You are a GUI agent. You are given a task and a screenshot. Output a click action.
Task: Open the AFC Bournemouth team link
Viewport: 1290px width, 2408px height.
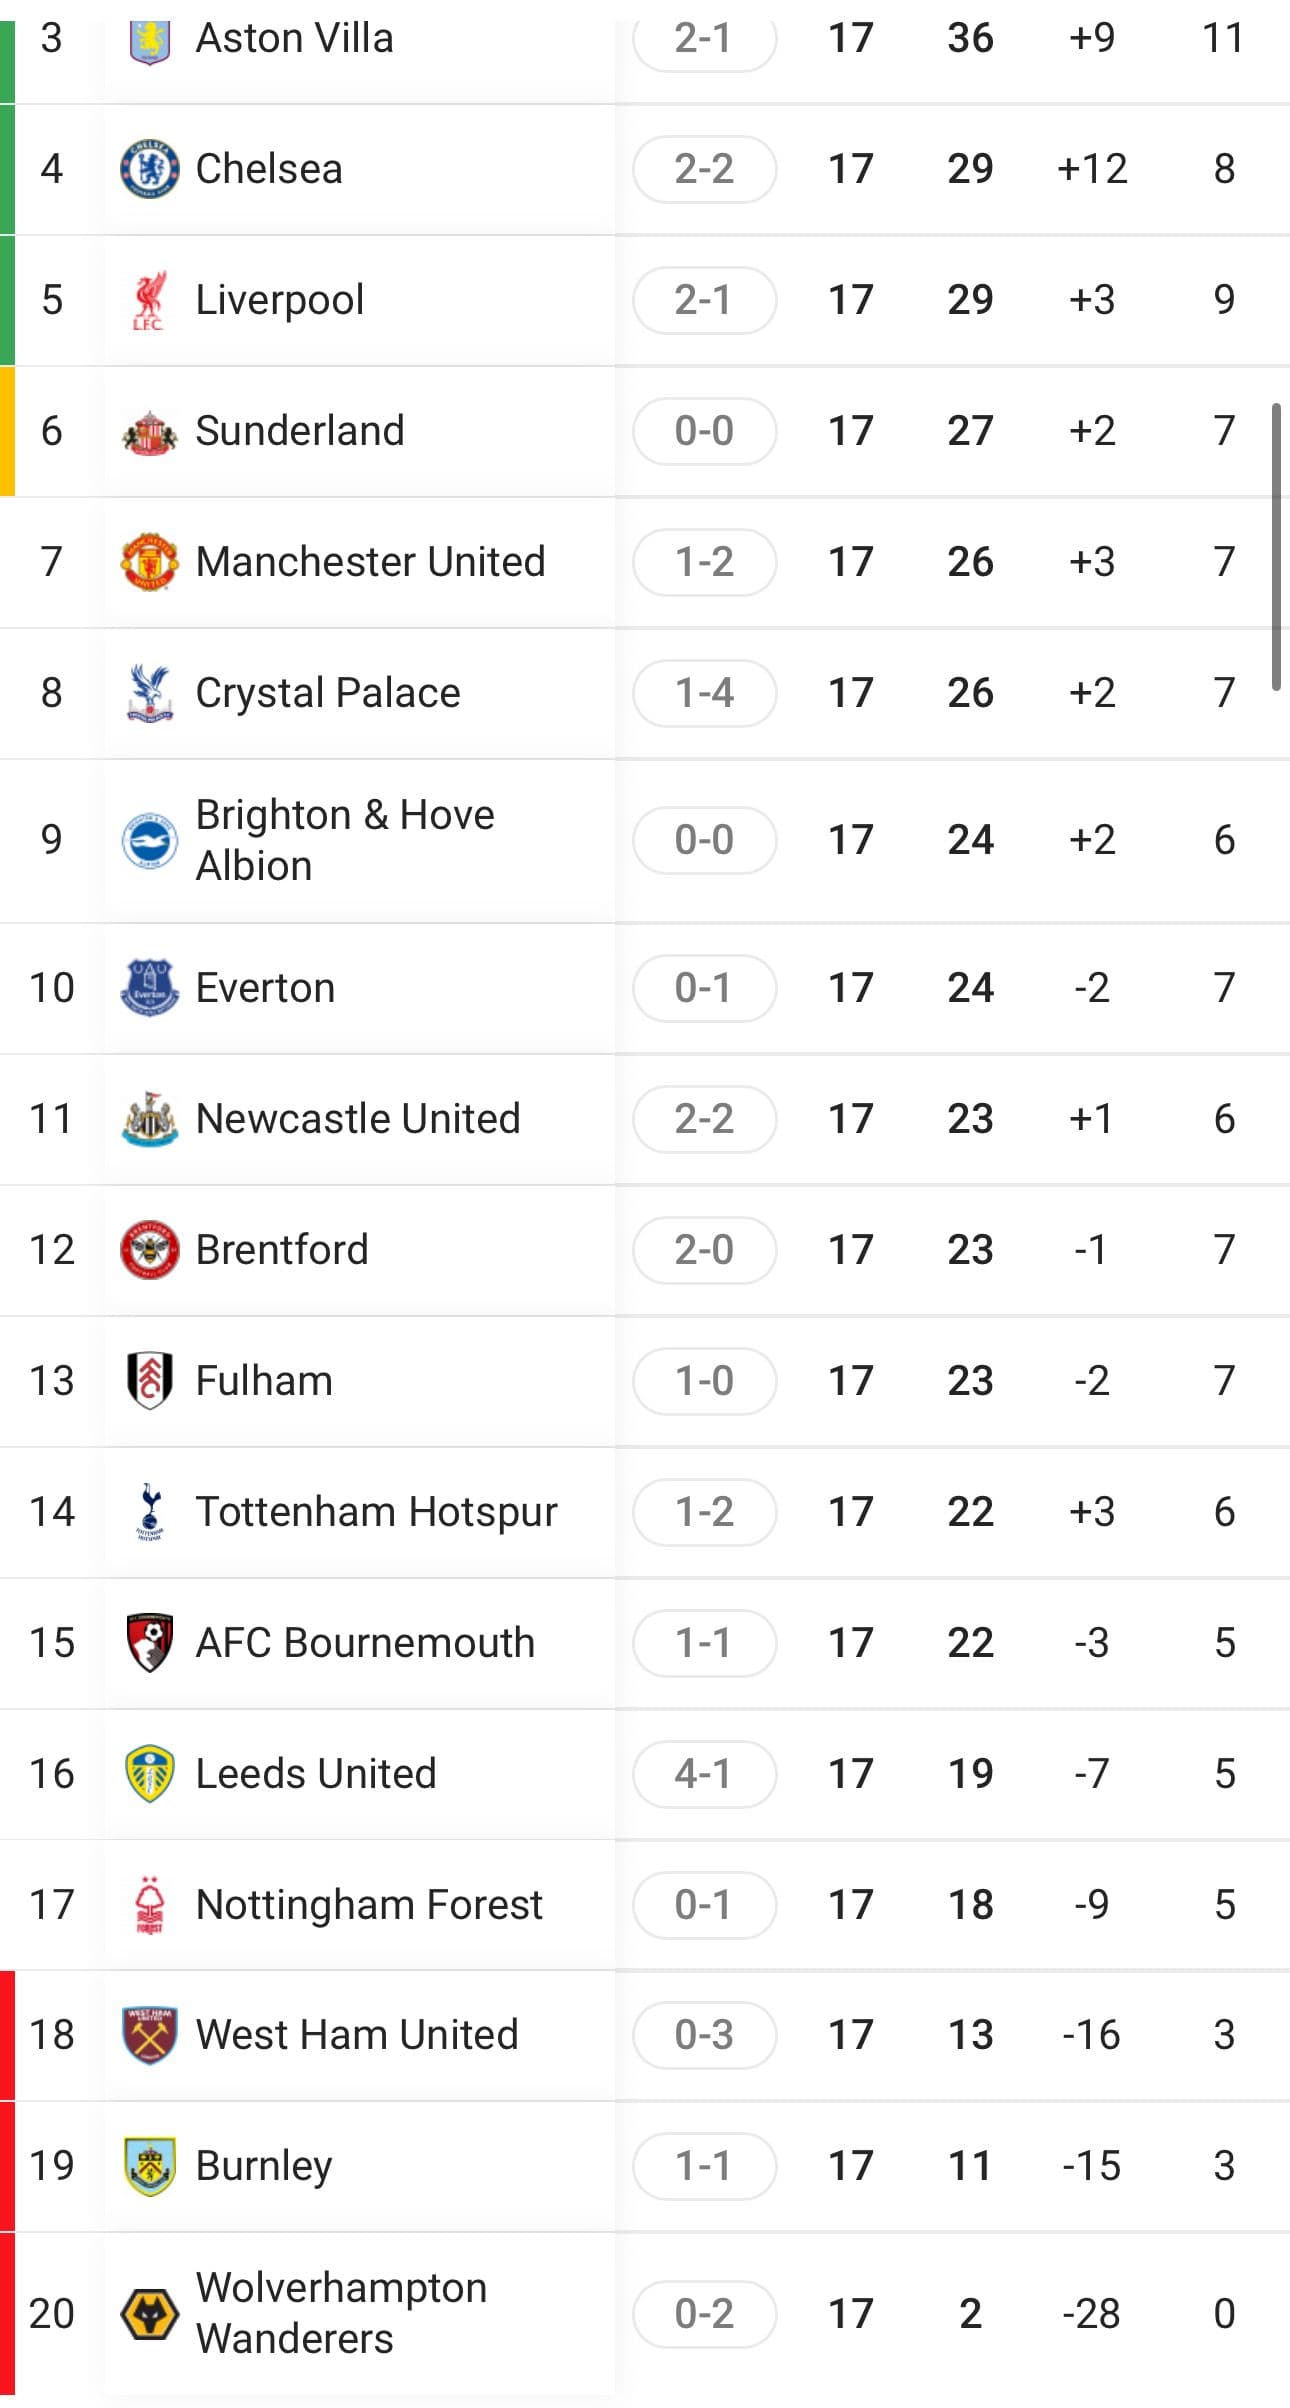pos(364,1642)
